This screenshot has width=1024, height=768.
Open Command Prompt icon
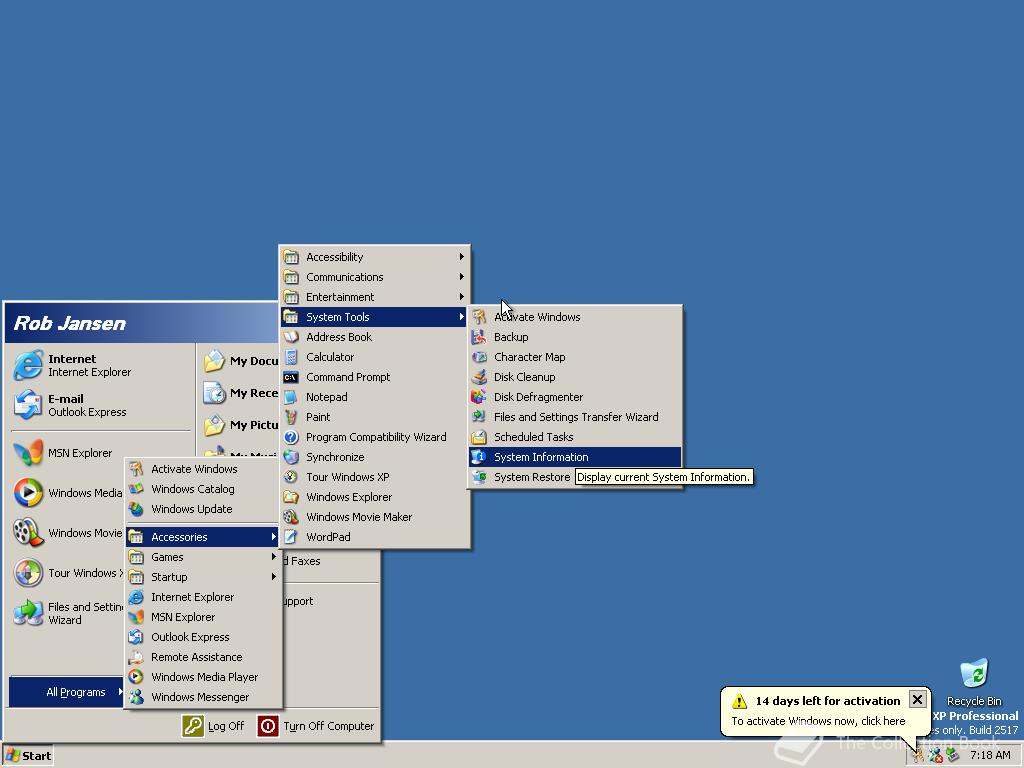tap(291, 377)
